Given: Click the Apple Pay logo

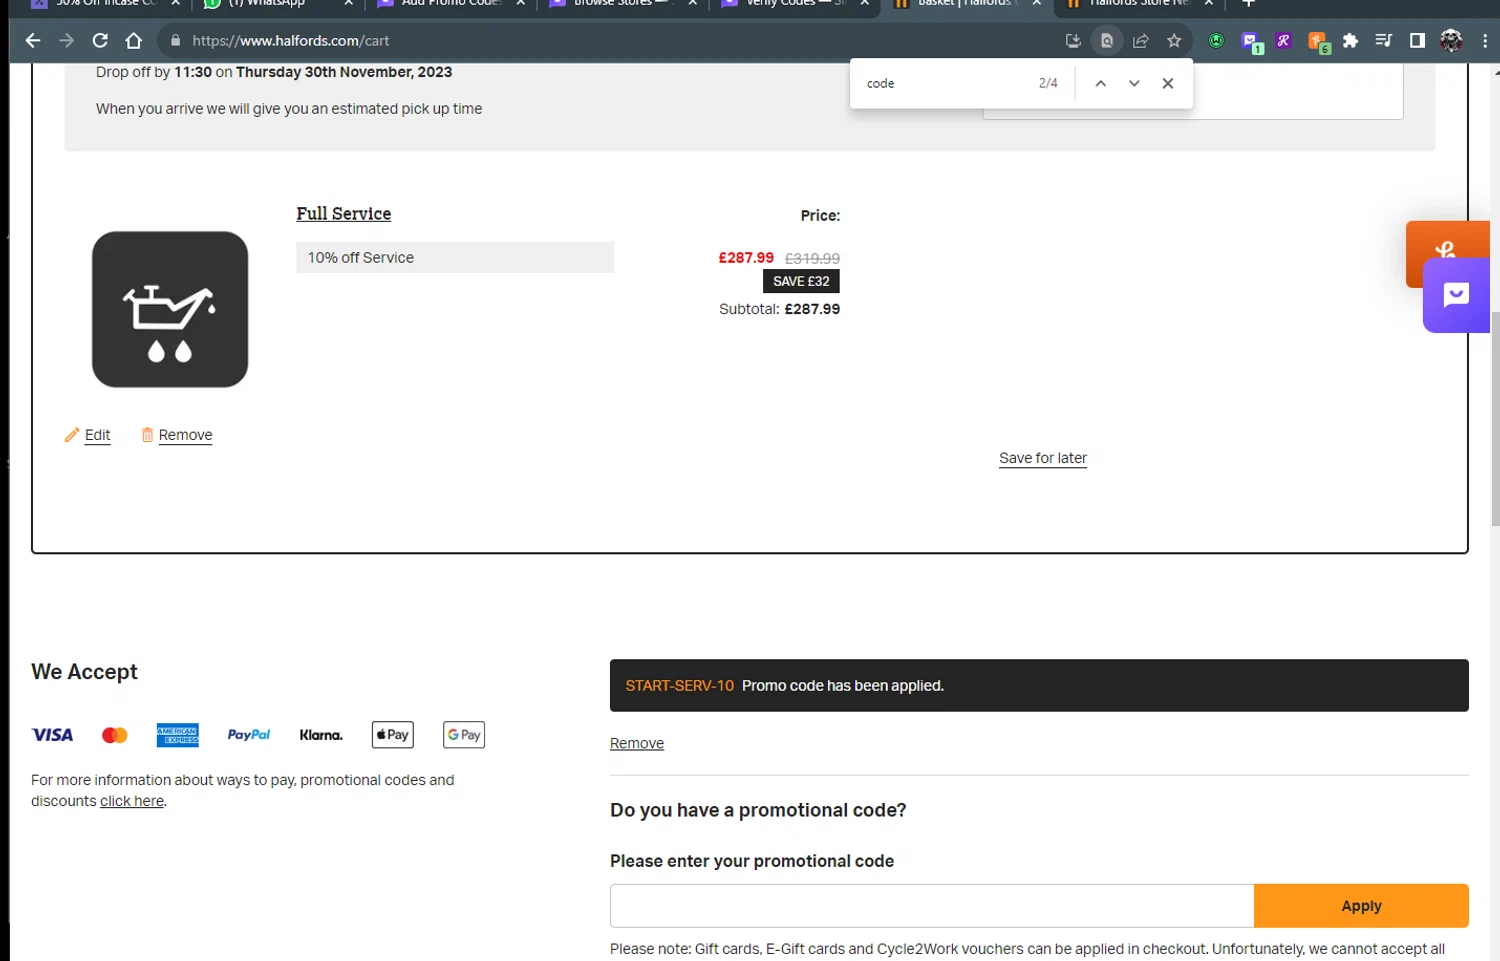Looking at the screenshot, I should tap(393, 735).
